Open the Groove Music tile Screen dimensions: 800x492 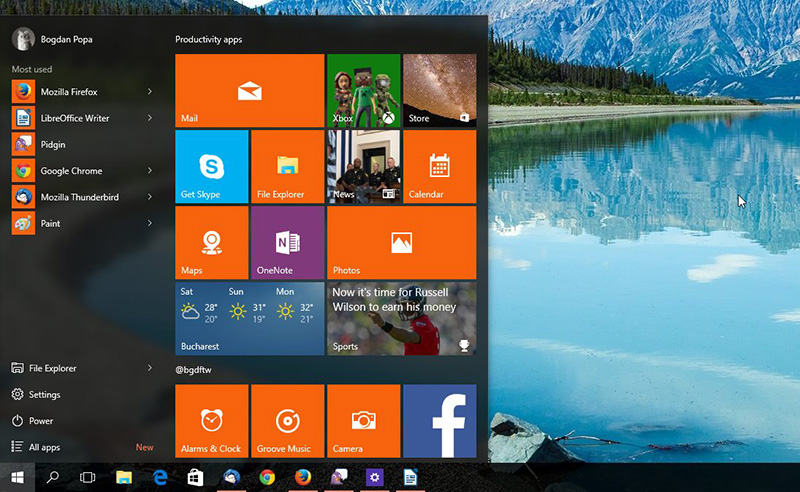tap(288, 421)
